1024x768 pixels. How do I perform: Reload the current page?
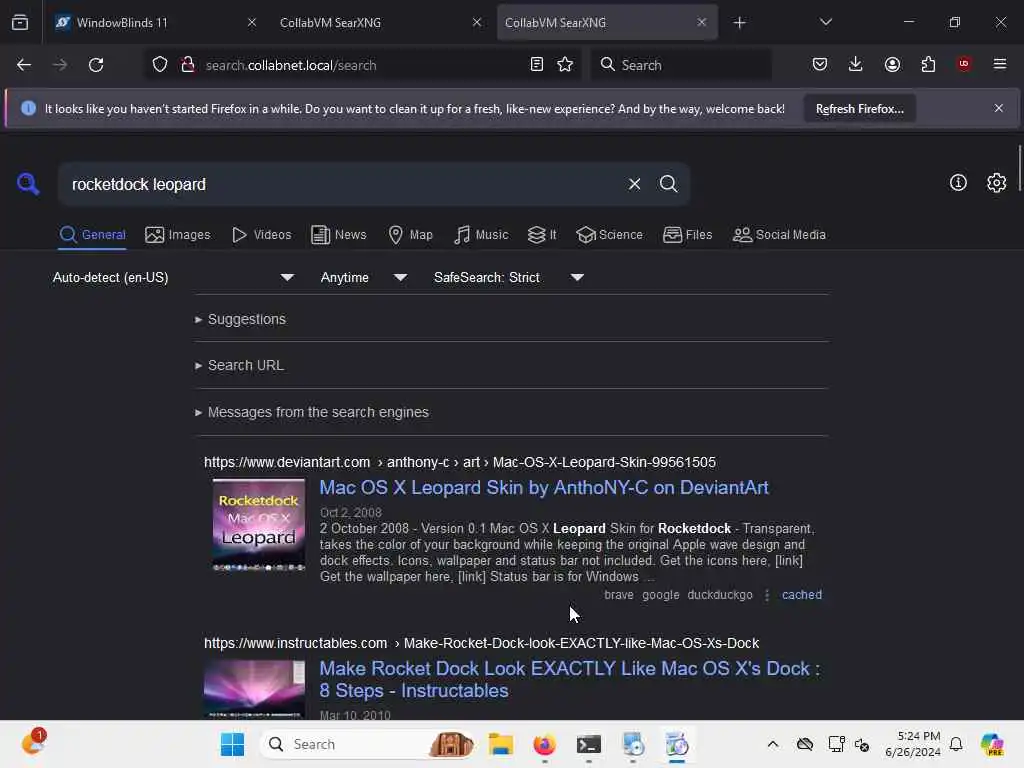(96, 65)
